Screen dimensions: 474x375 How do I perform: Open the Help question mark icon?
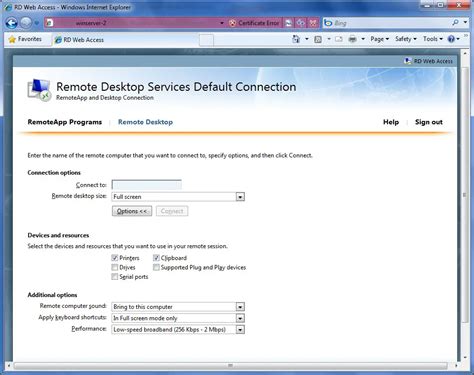(x=451, y=39)
